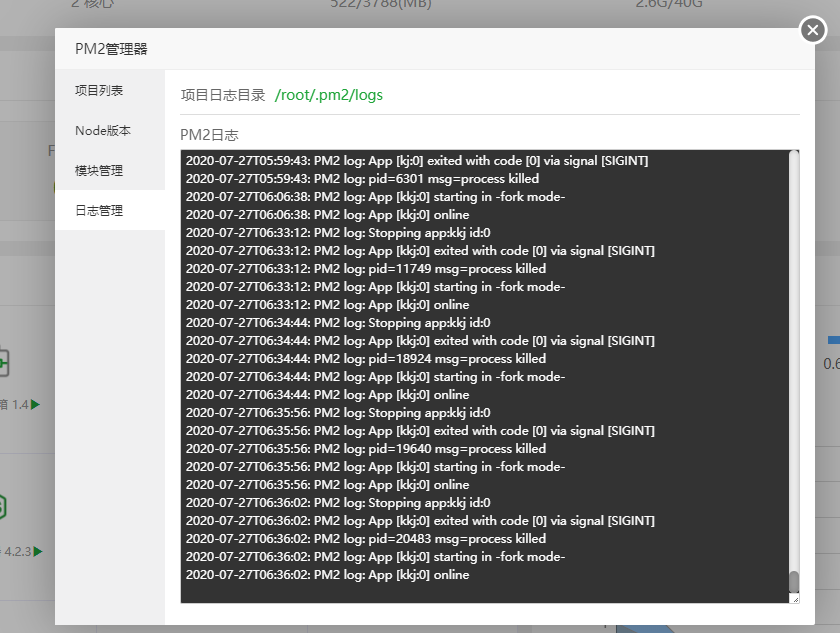Click the PM2日志 heading
This screenshot has height=633, width=840.
pos(209,135)
